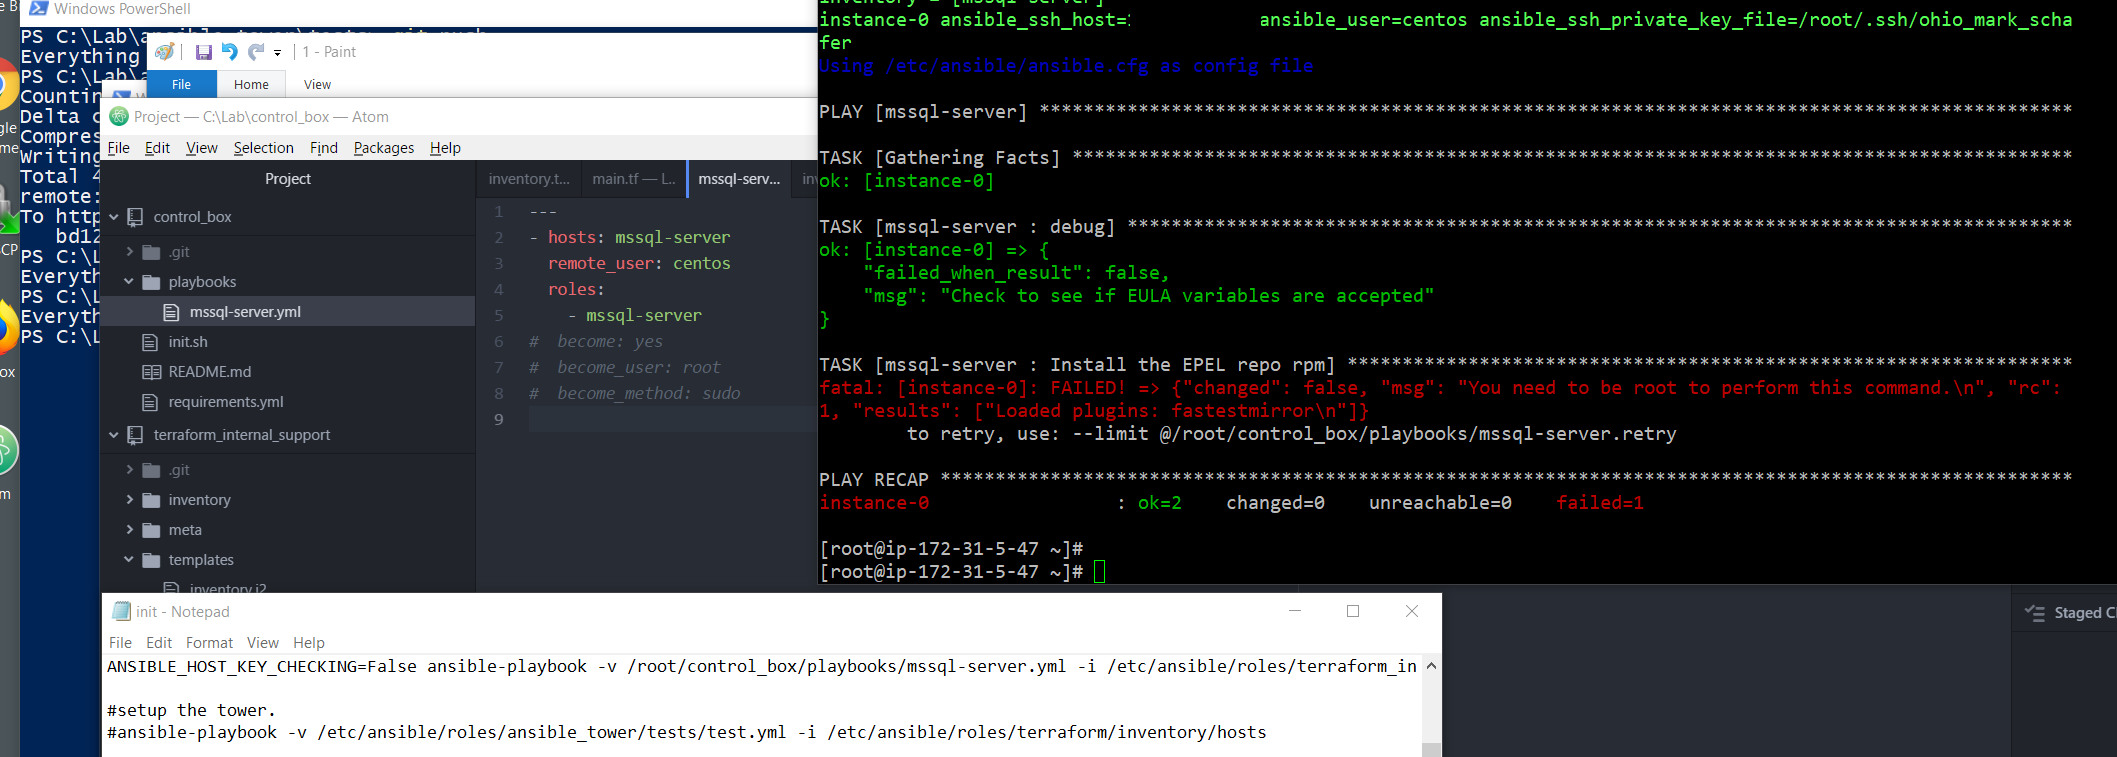Click the templates folder icon
Viewport: 2117px width, 757px height.
tap(151, 560)
